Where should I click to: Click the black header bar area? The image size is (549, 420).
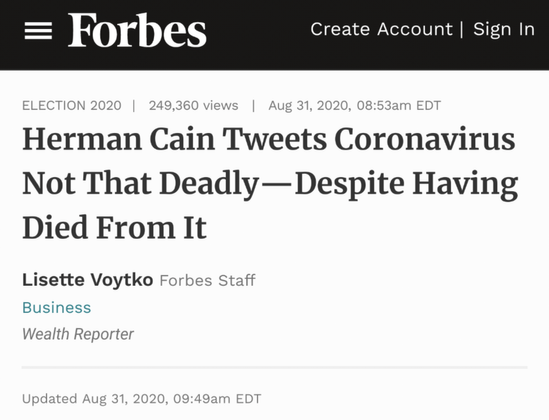(x=274, y=35)
